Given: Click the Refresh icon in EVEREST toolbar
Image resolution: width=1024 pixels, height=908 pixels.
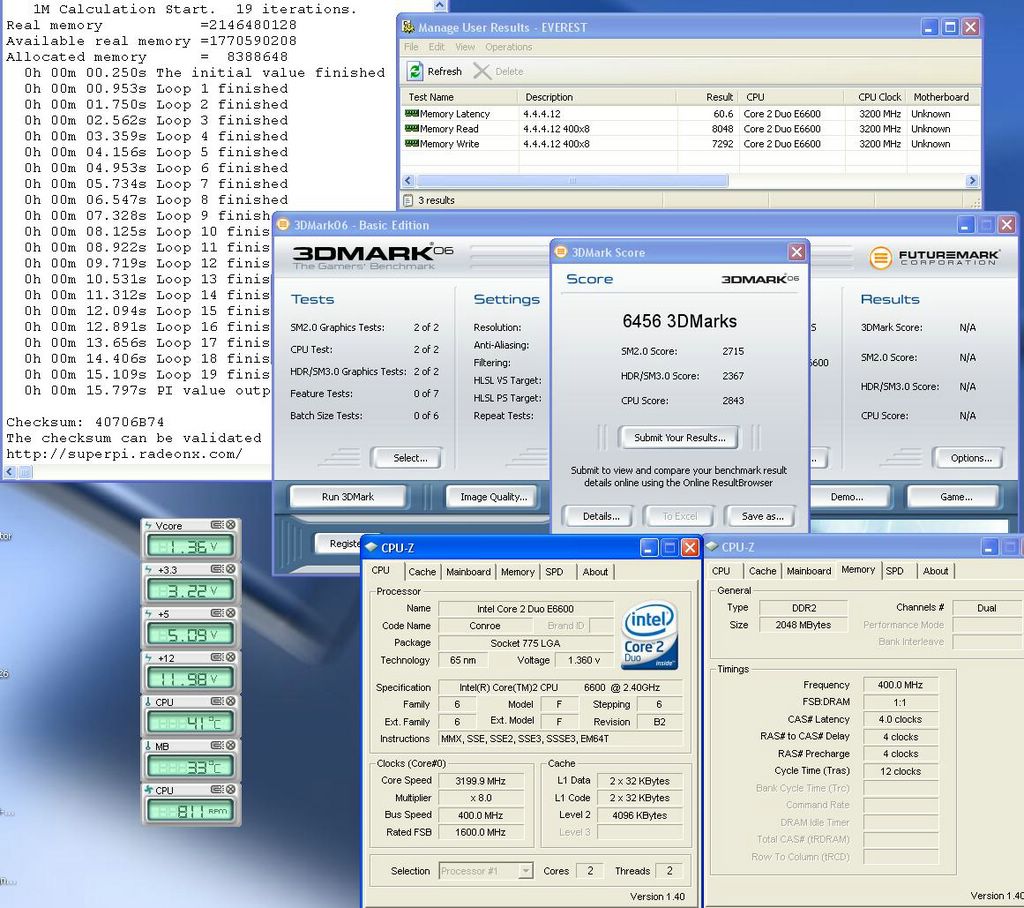Looking at the screenshot, I should point(415,71).
